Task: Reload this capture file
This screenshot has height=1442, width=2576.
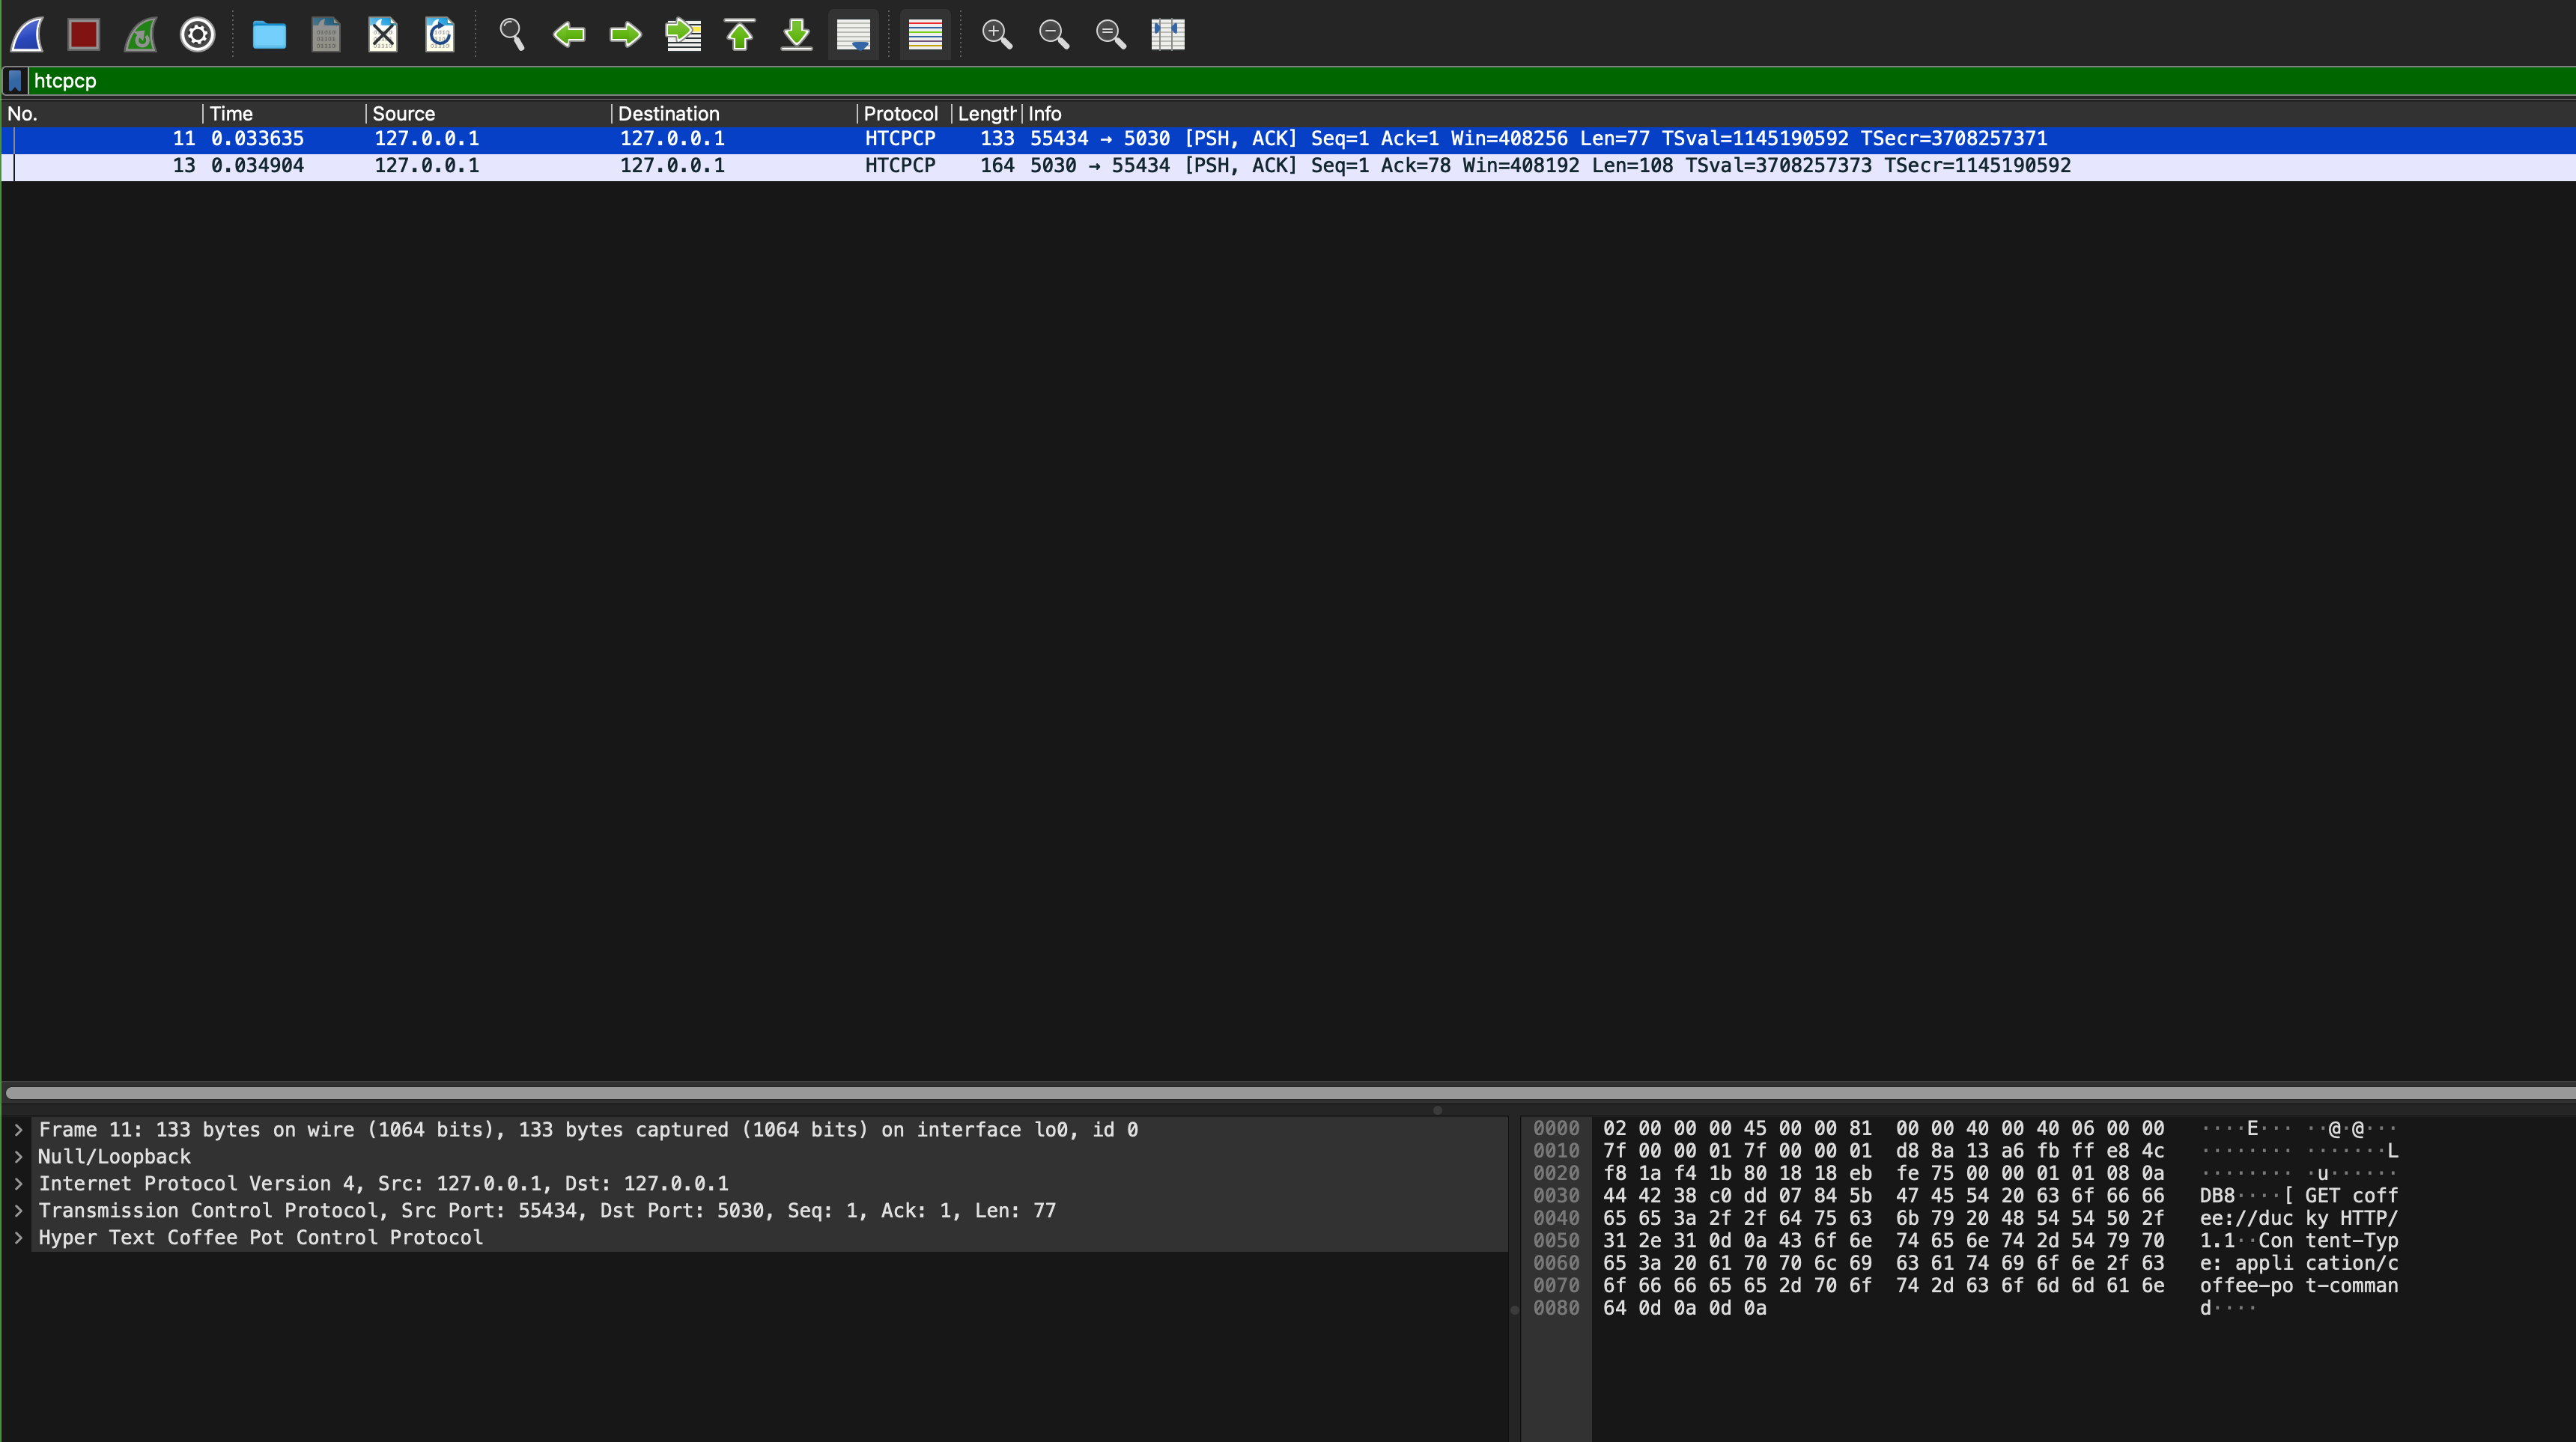Action: click(440, 35)
